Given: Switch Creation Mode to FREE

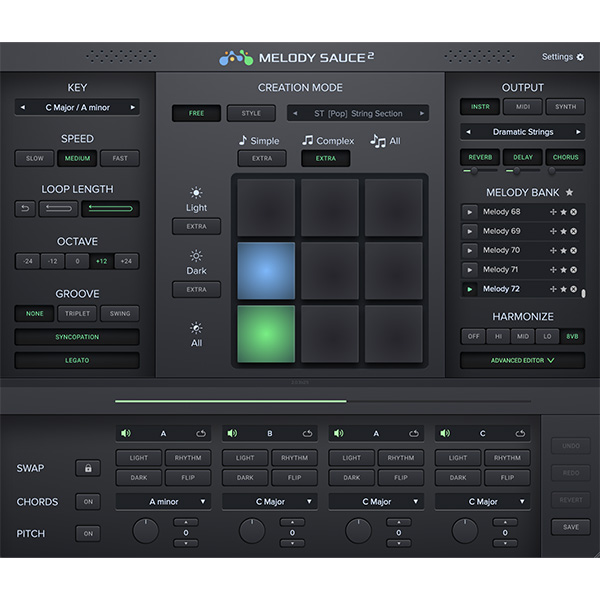Looking at the screenshot, I should (196, 113).
